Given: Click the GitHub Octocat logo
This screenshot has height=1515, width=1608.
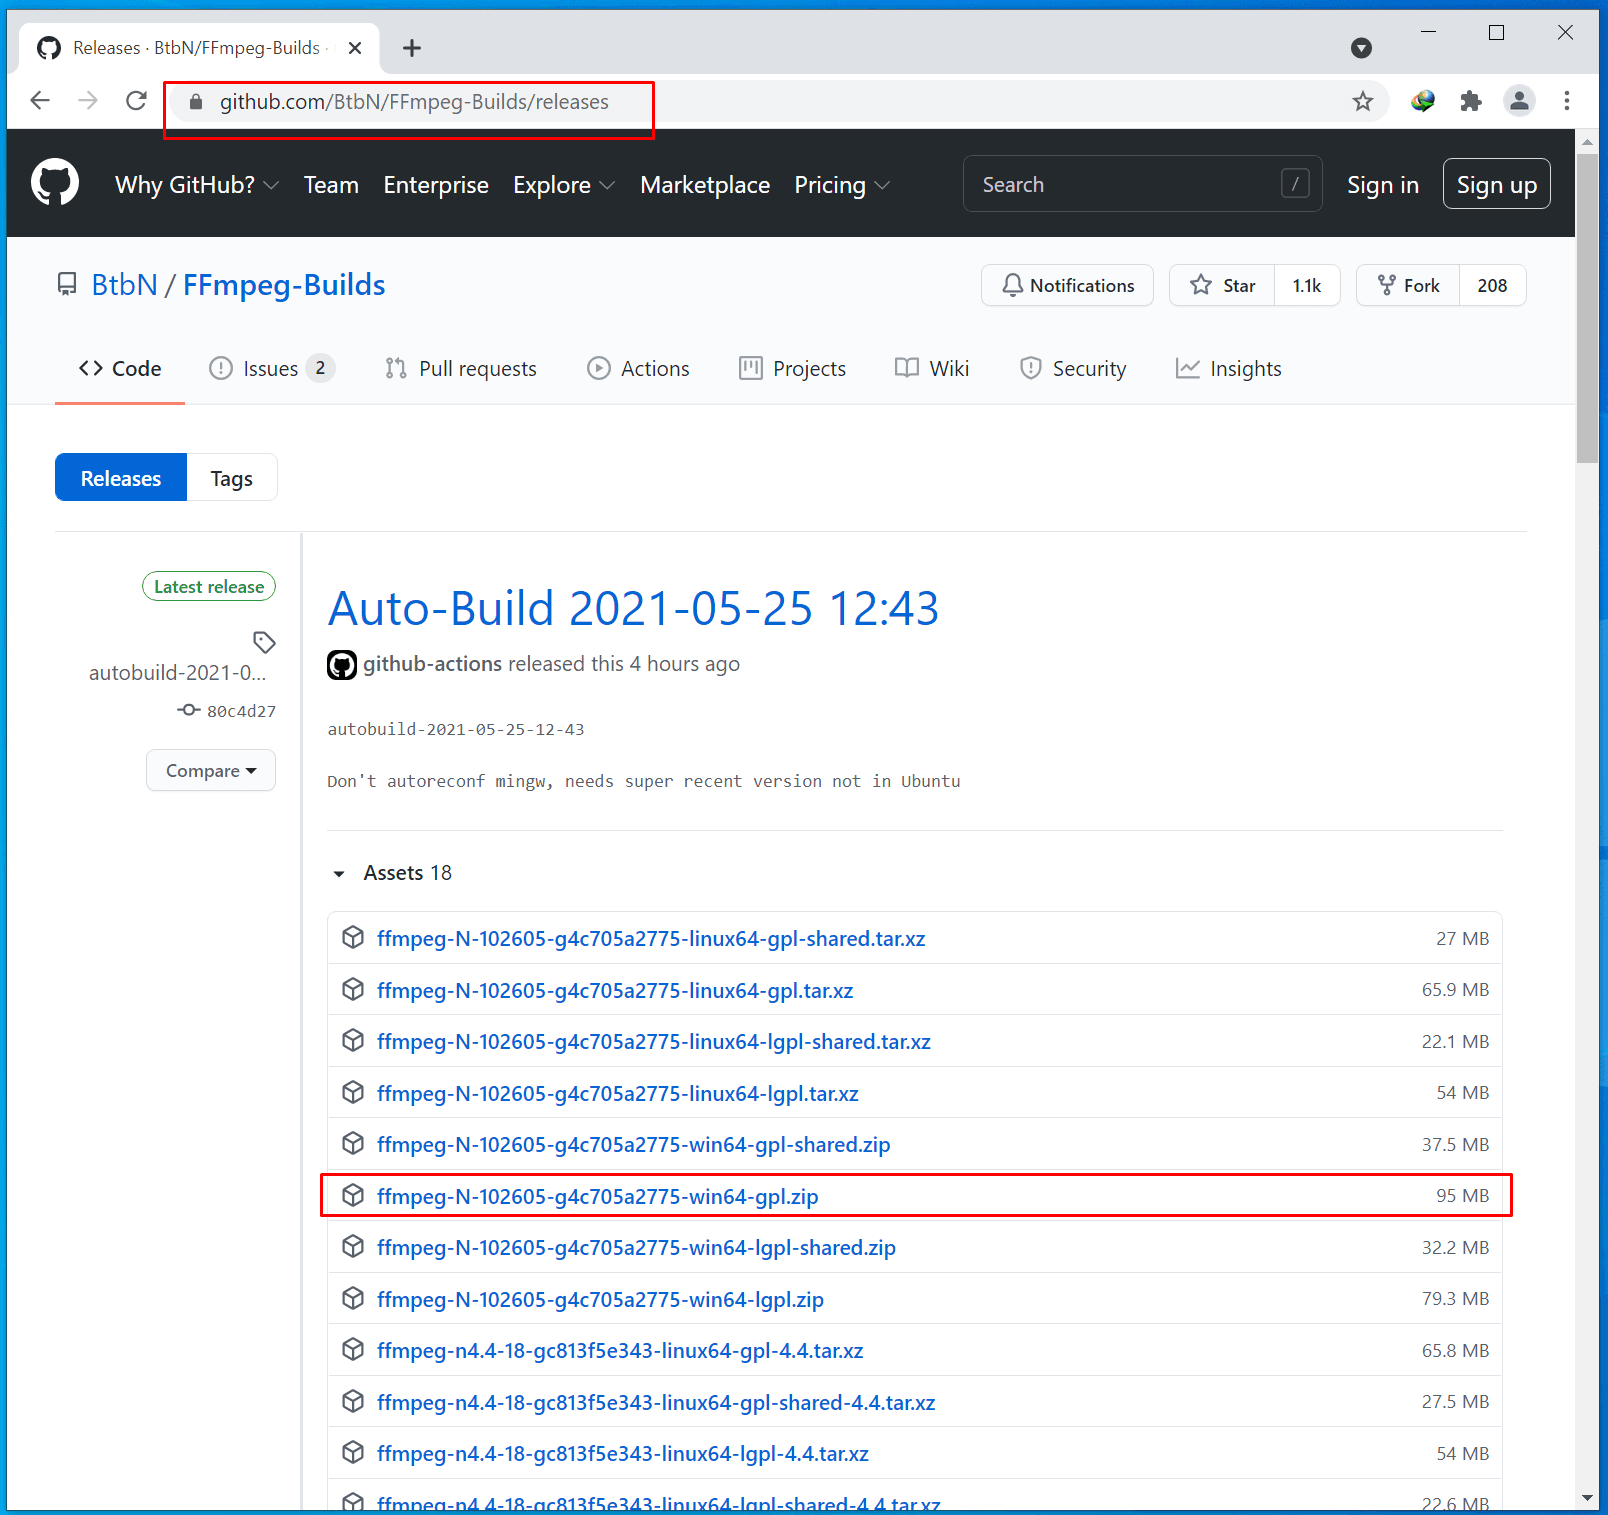Looking at the screenshot, I should pos(55,183).
